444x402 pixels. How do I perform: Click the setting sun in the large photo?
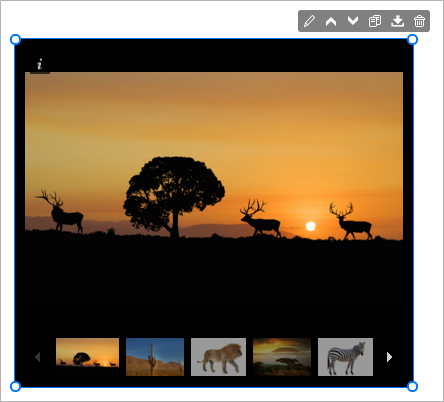click(311, 226)
